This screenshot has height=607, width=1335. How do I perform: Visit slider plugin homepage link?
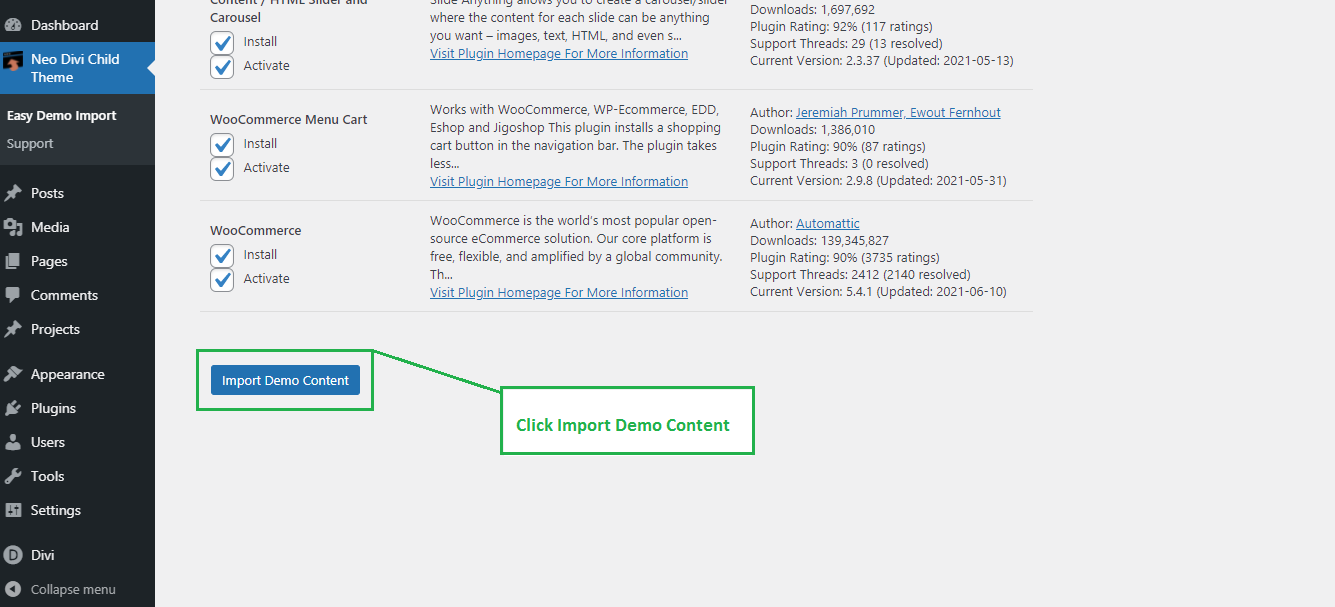pyautogui.click(x=559, y=54)
